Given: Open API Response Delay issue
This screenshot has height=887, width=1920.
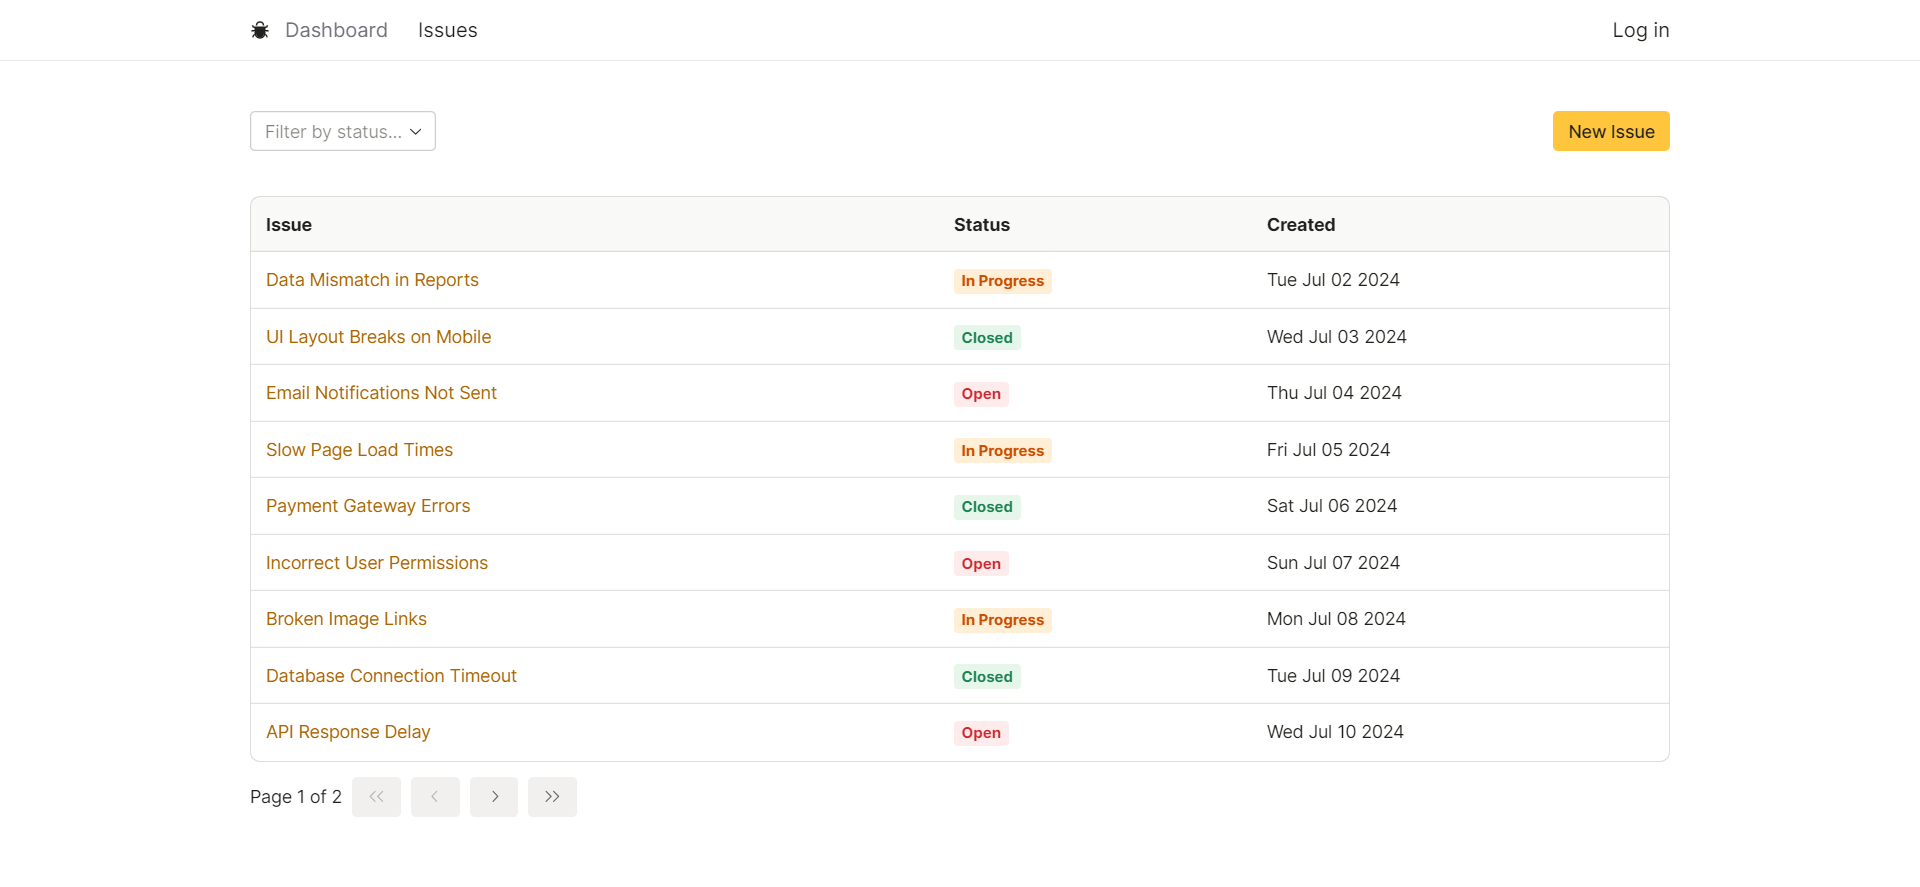Looking at the screenshot, I should (348, 732).
